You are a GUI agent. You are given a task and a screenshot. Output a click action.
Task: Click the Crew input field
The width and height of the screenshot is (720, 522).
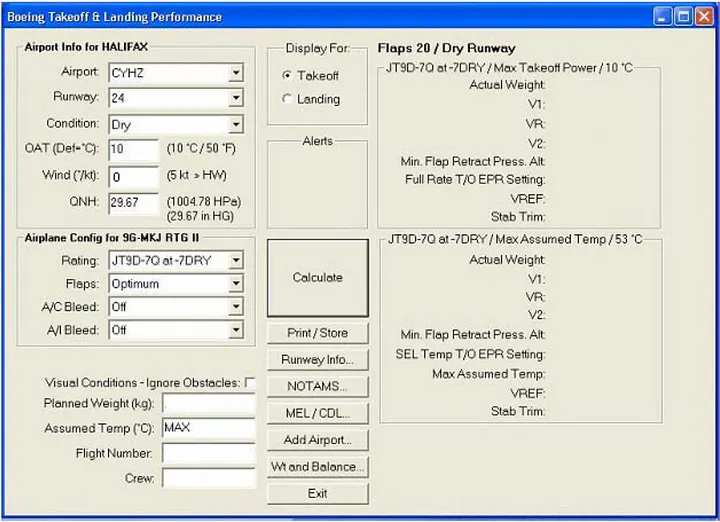pyautogui.click(x=208, y=478)
